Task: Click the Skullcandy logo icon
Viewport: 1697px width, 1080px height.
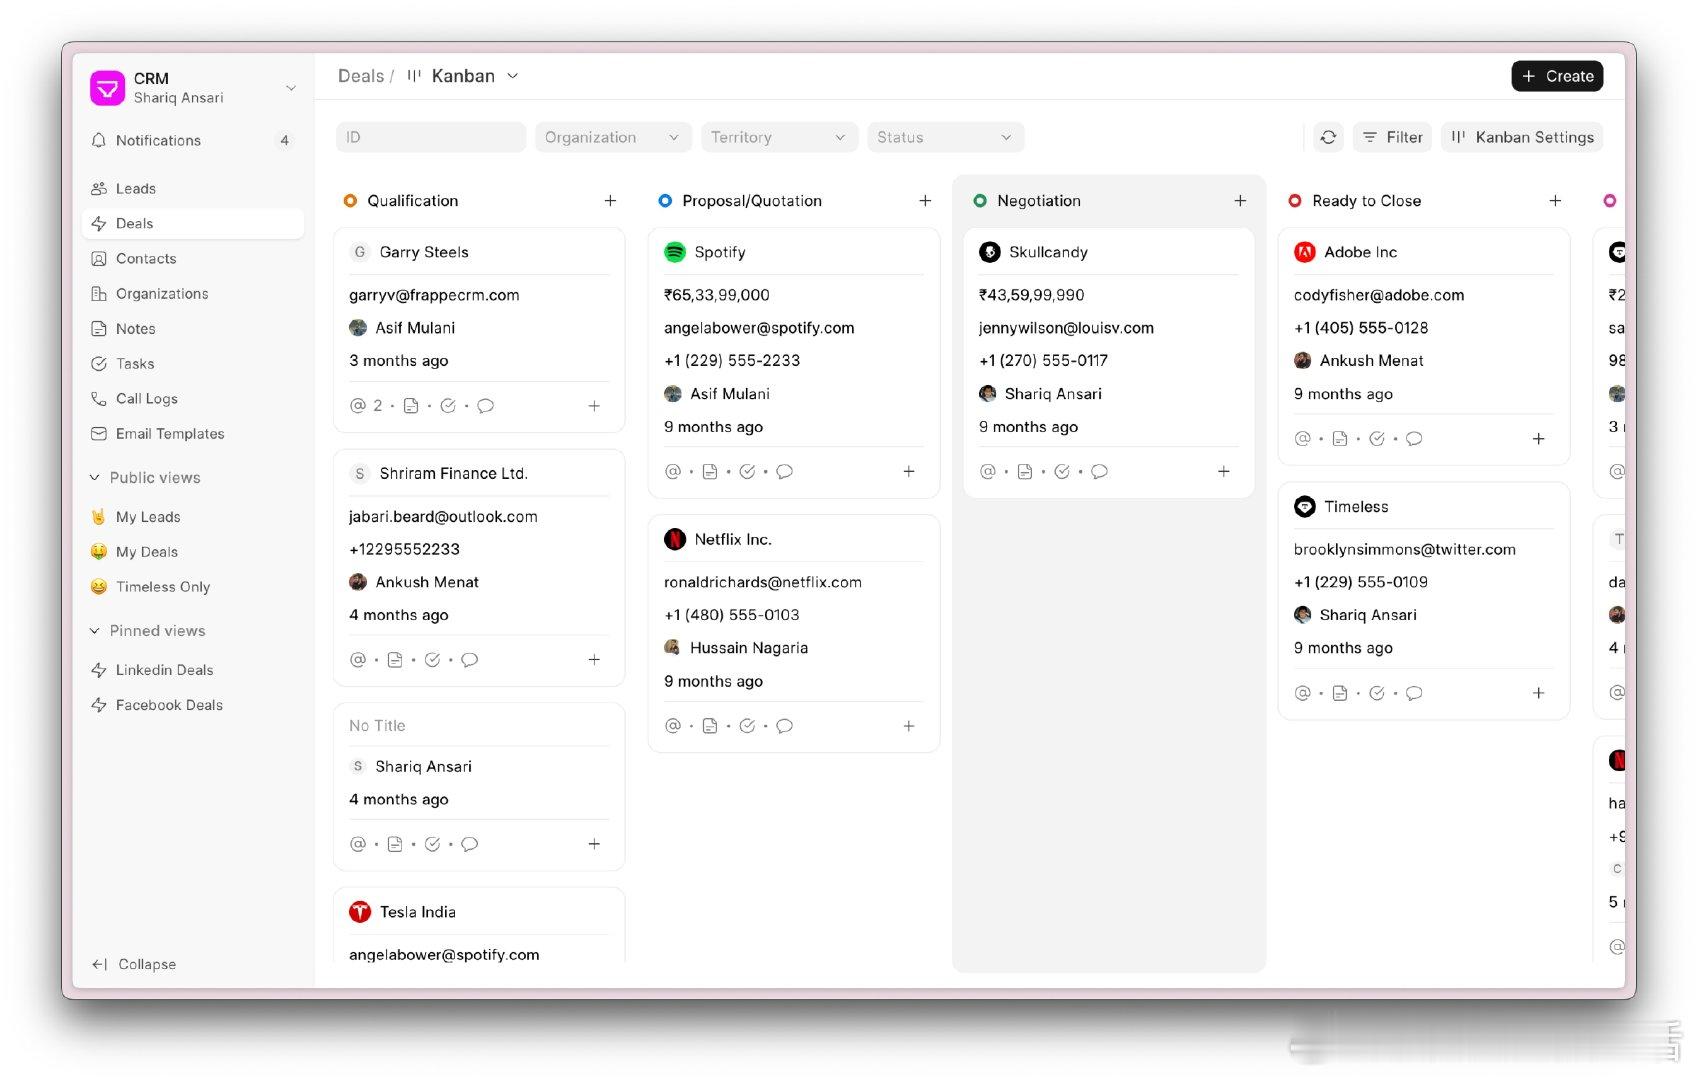Action: (990, 252)
